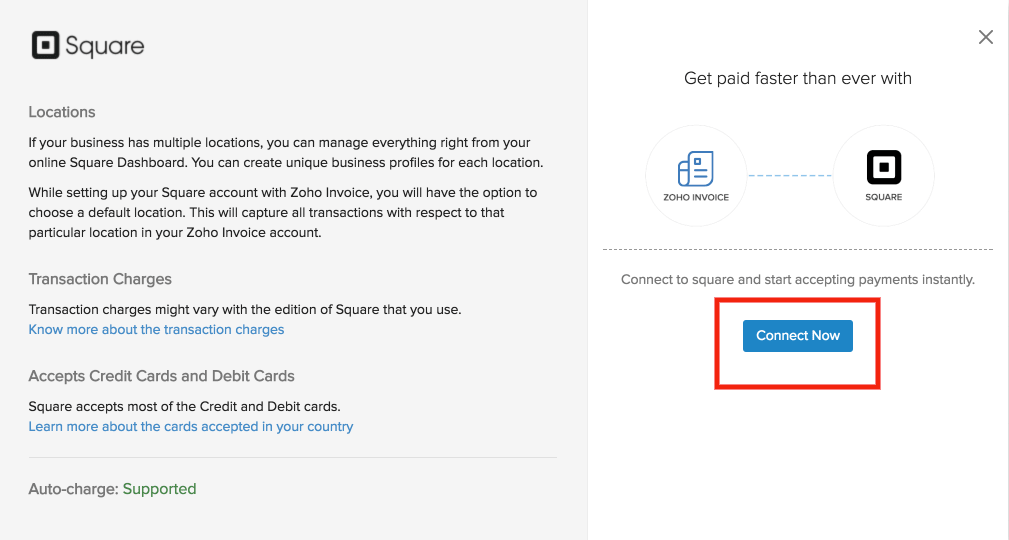The height and width of the screenshot is (540, 1009).
Task: Click the black Square icon in the circle
Action: 883,168
